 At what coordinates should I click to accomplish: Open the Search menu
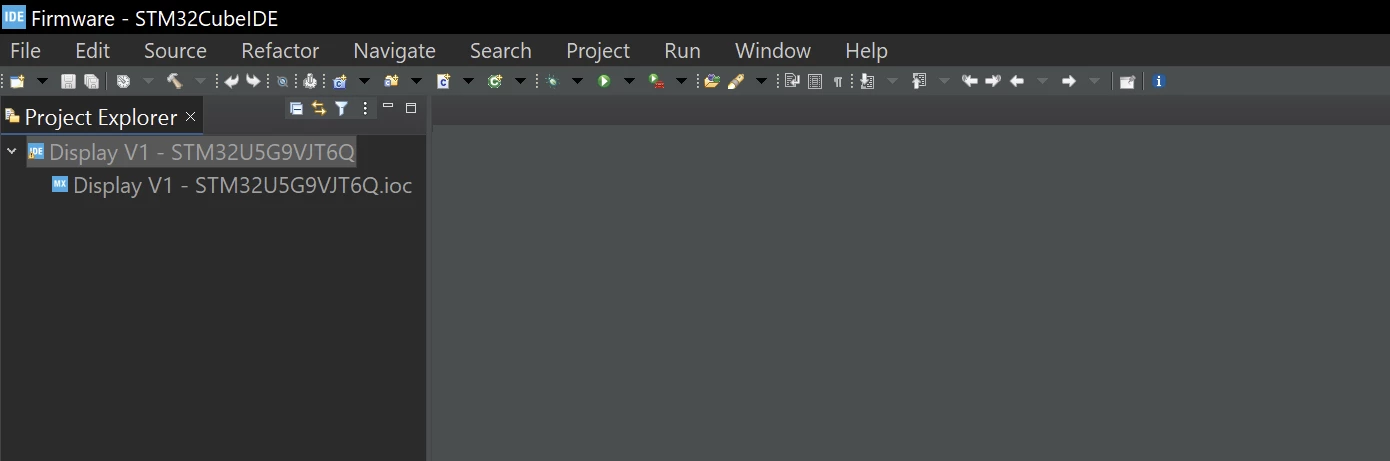(x=500, y=51)
